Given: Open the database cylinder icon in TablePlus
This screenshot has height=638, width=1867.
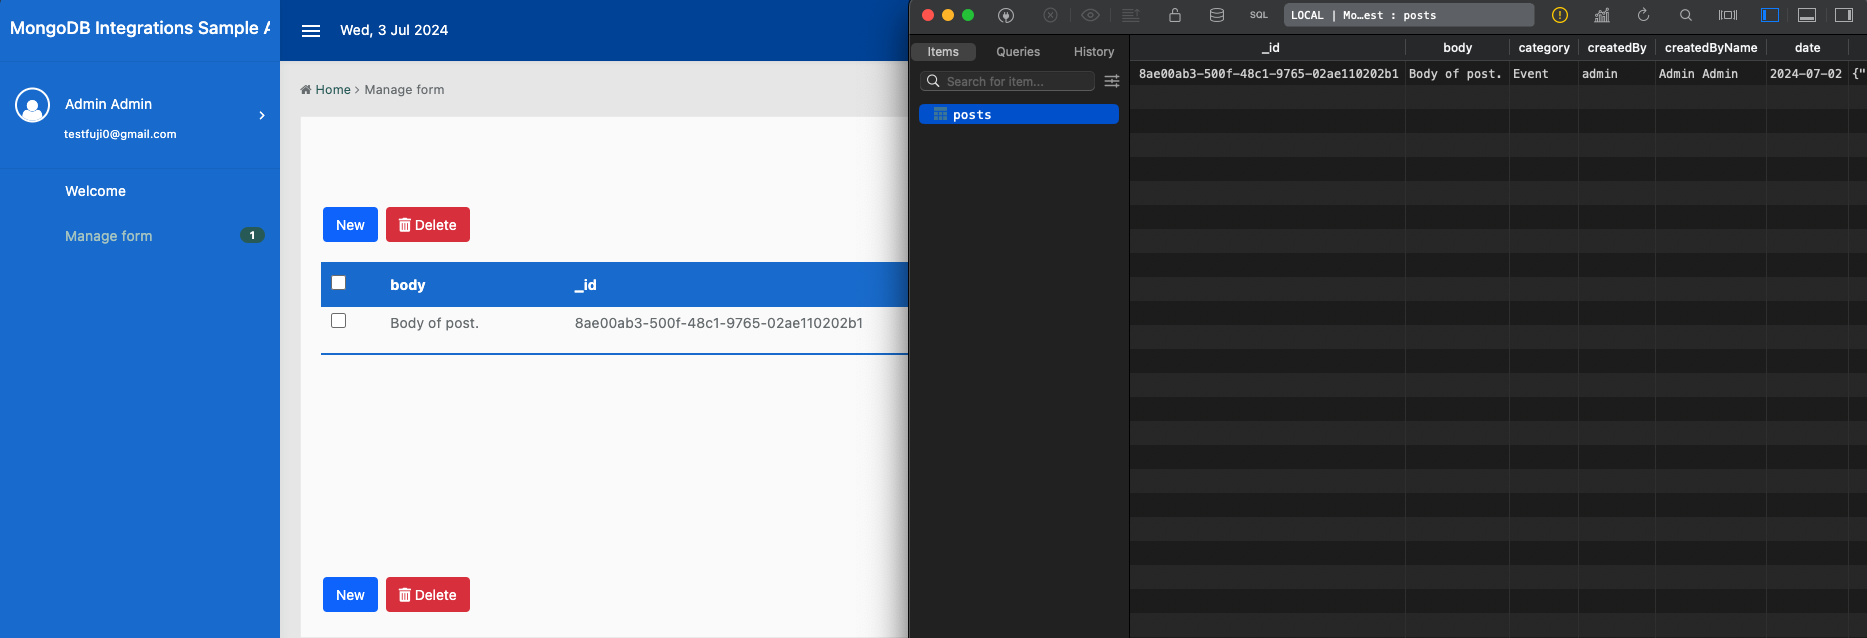Looking at the screenshot, I should 1217,15.
